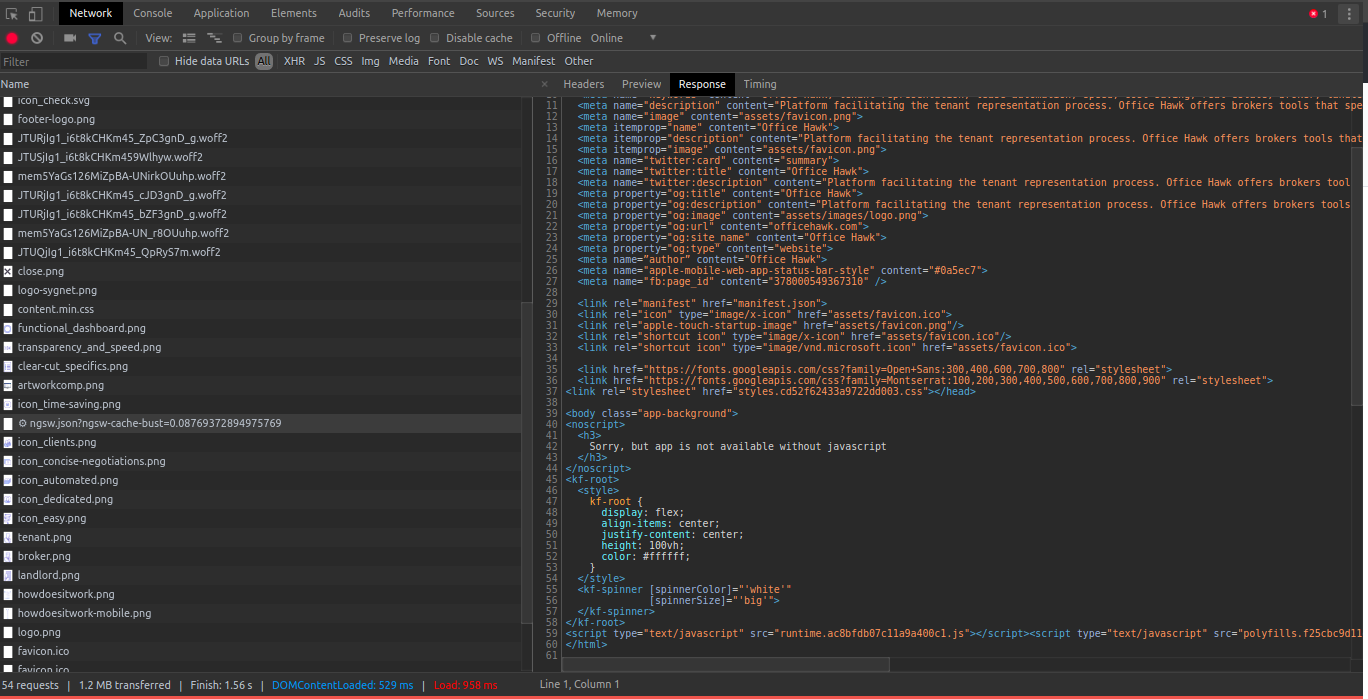The height and width of the screenshot is (699, 1368).
Task: Filter requests by Font
Action: [439, 61]
